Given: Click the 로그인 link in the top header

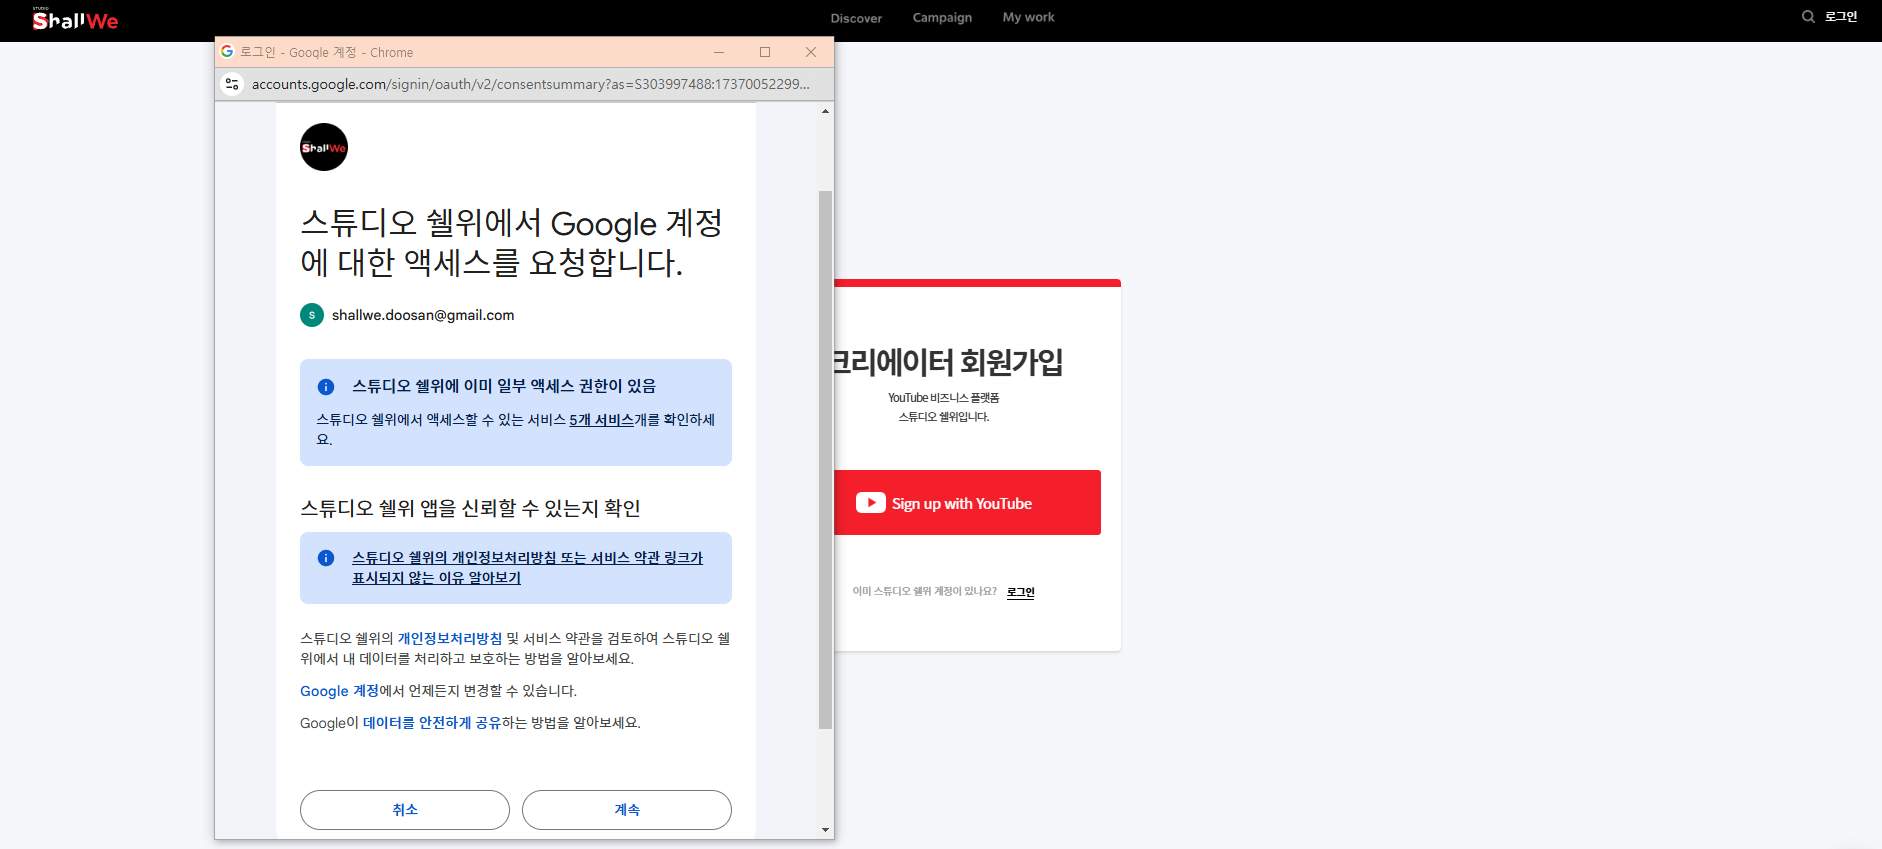Looking at the screenshot, I should coord(1841,17).
